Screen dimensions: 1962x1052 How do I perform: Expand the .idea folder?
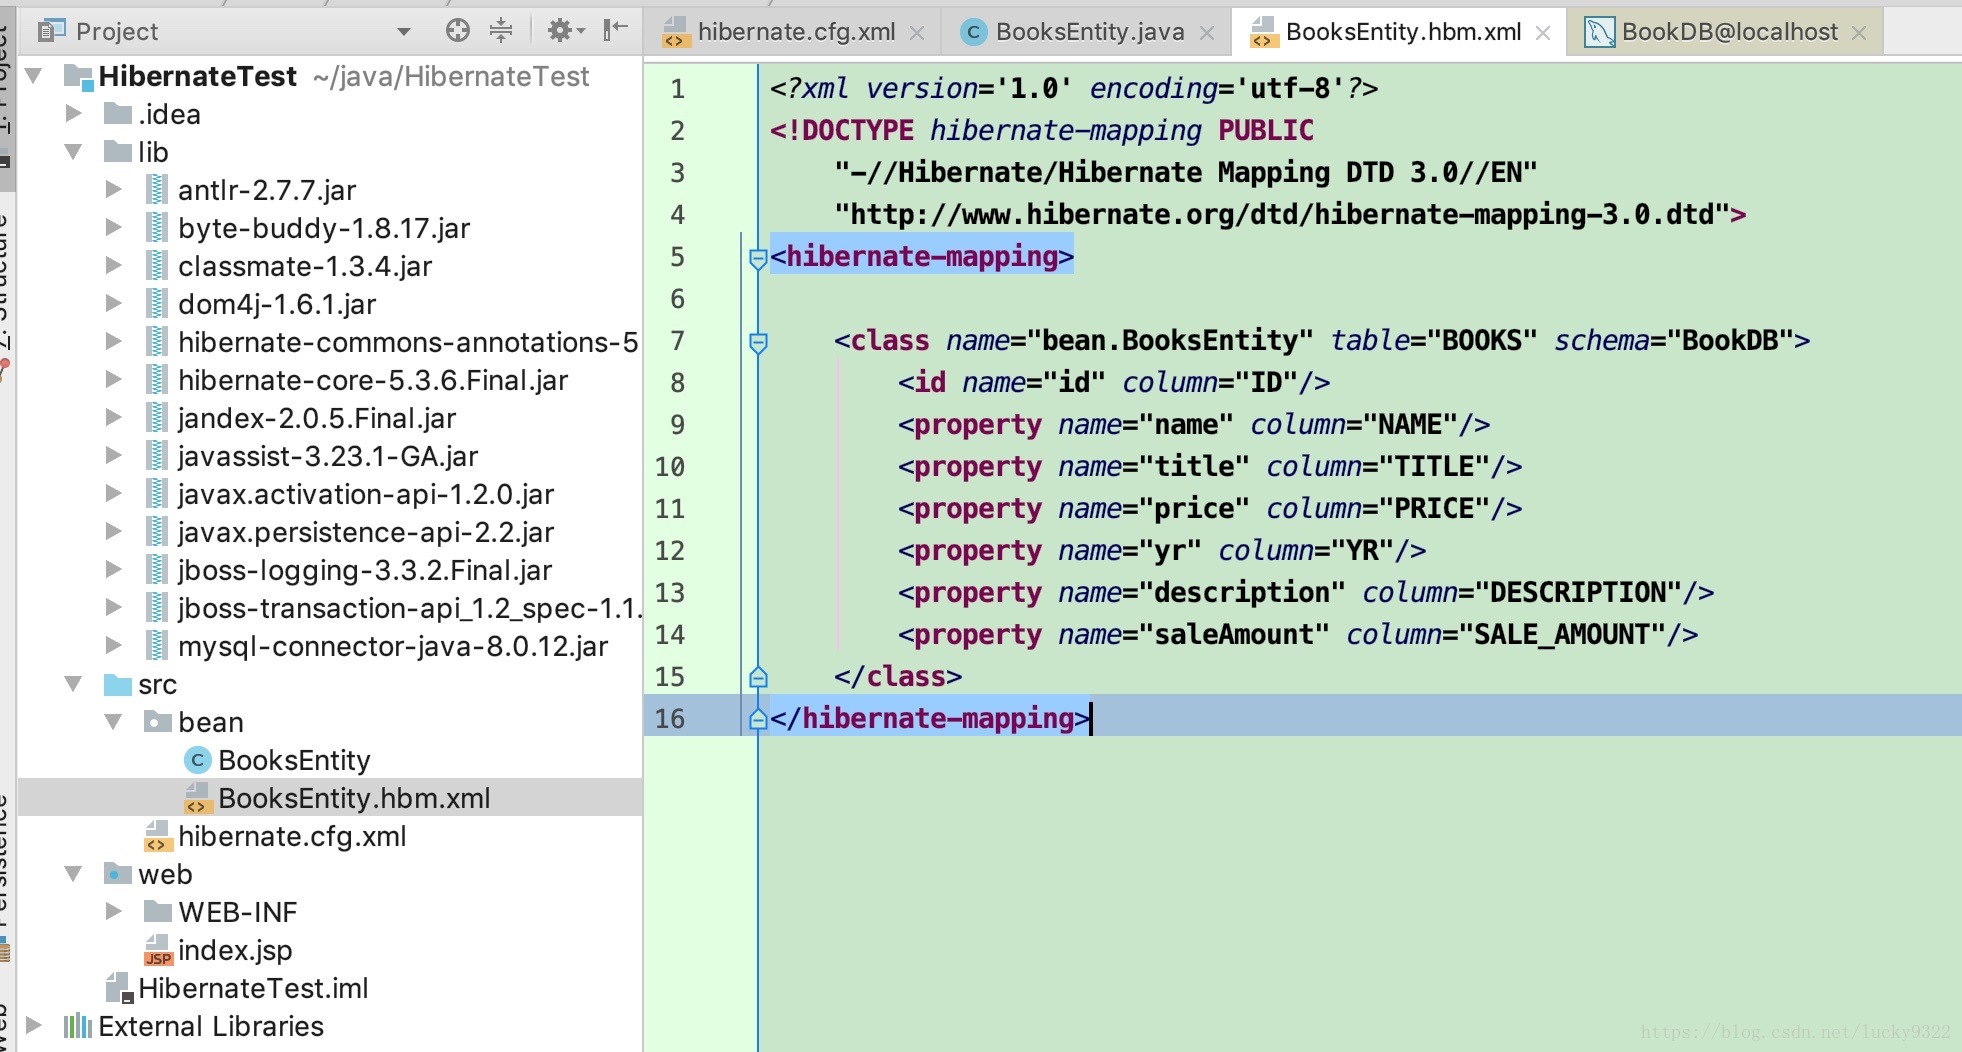tap(73, 113)
